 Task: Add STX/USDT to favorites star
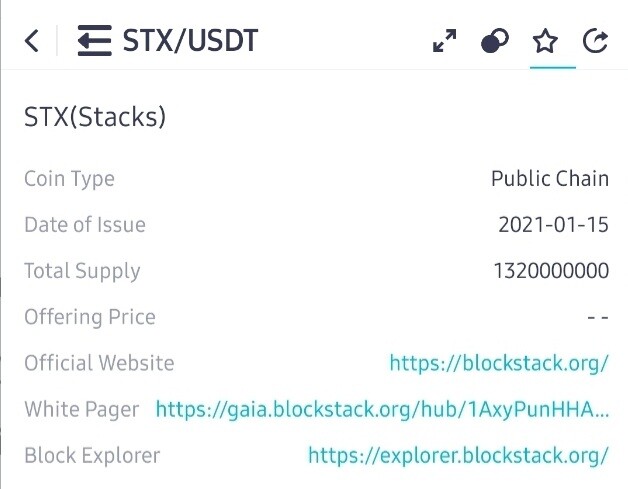(545, 41)
